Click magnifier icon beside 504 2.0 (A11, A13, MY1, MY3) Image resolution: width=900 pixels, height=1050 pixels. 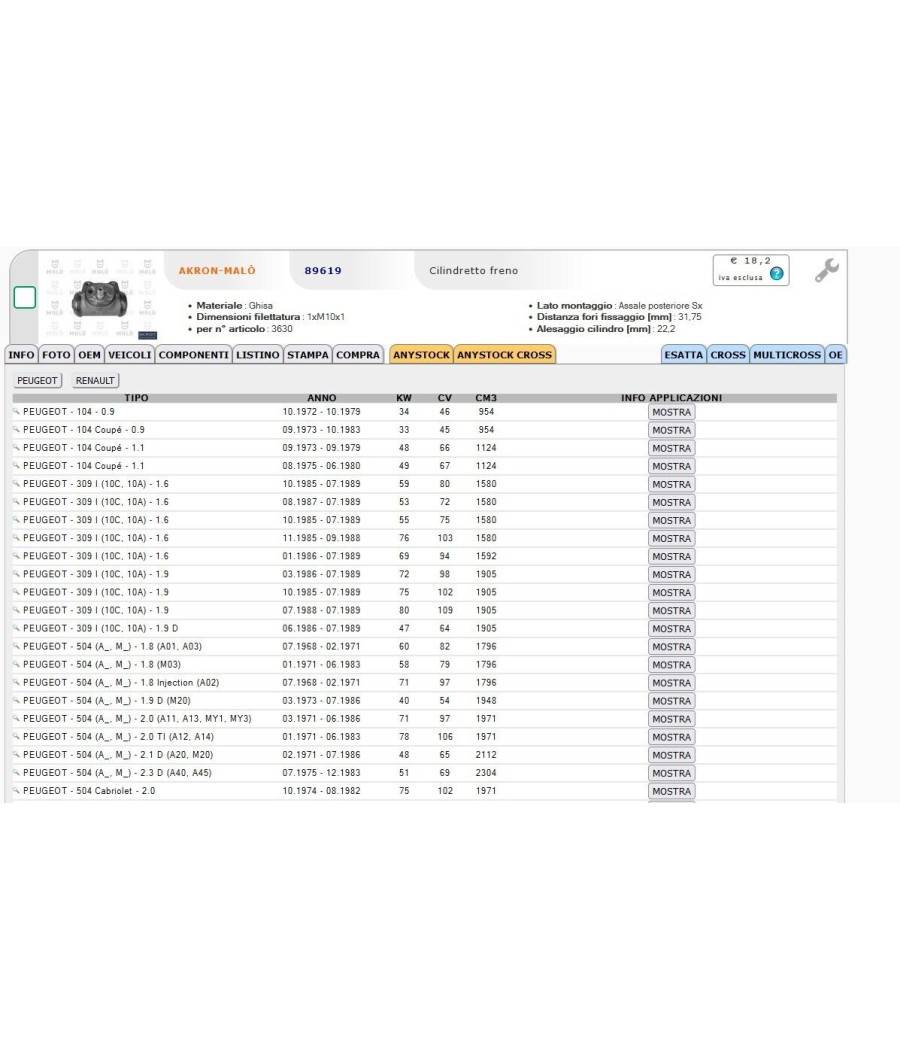click(17, 719)
